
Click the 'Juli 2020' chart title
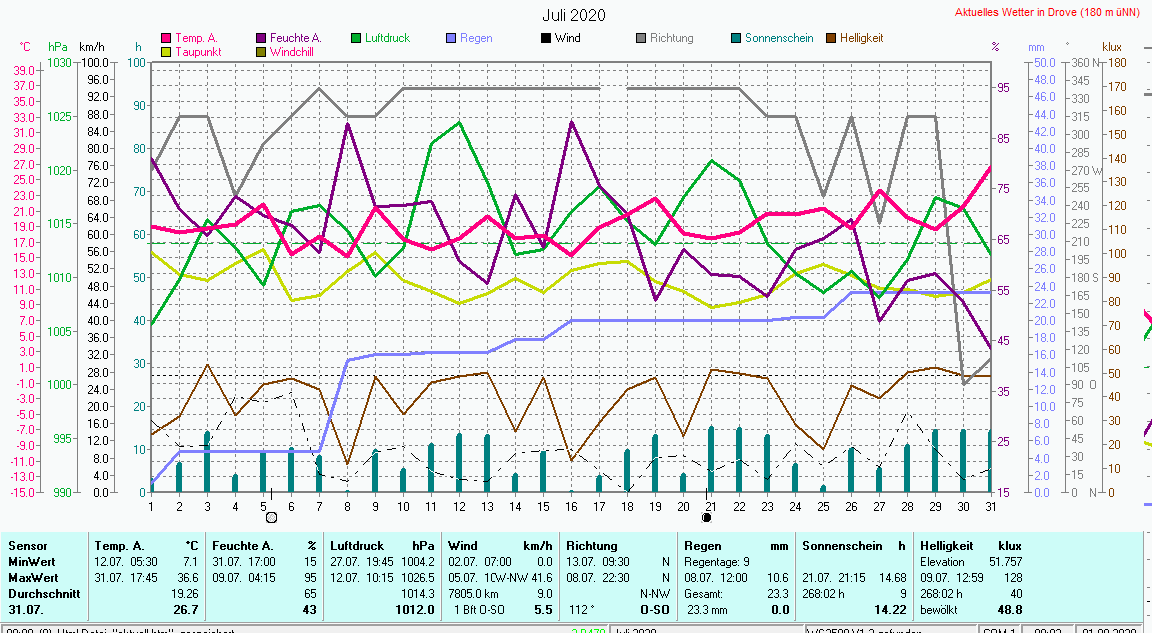[574, 15]
